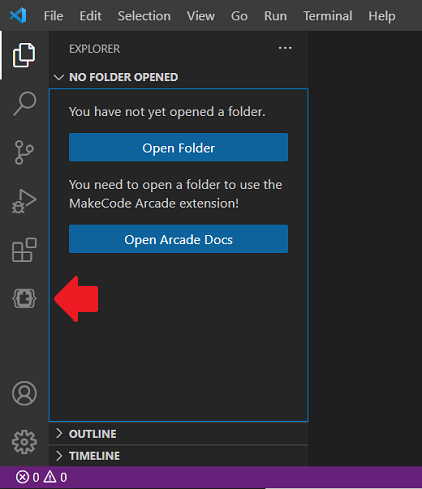Expand the Outline section

click(178, 434)
